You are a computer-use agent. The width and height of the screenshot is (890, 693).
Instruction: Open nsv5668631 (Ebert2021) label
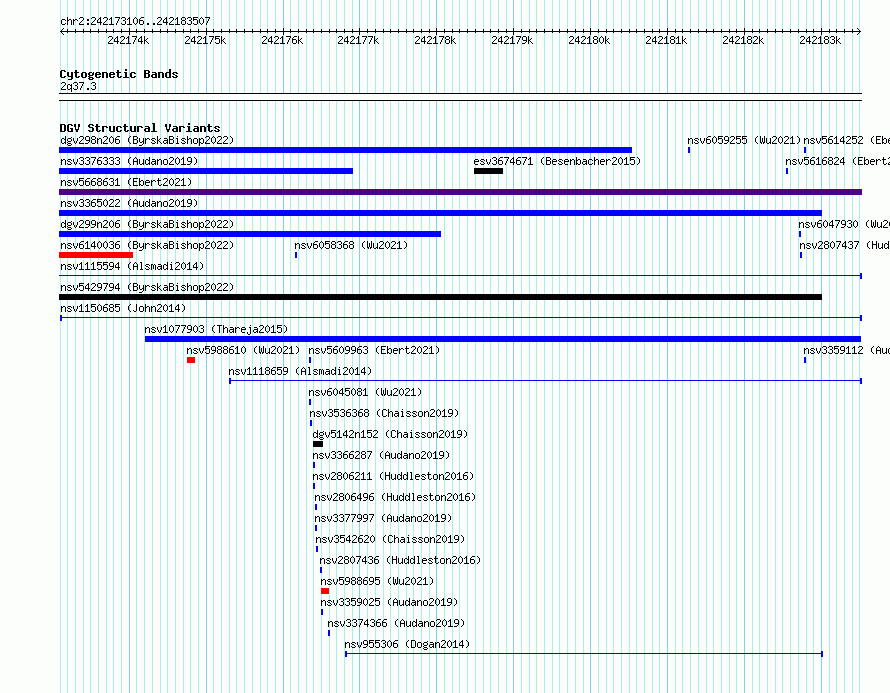point(126,182)
